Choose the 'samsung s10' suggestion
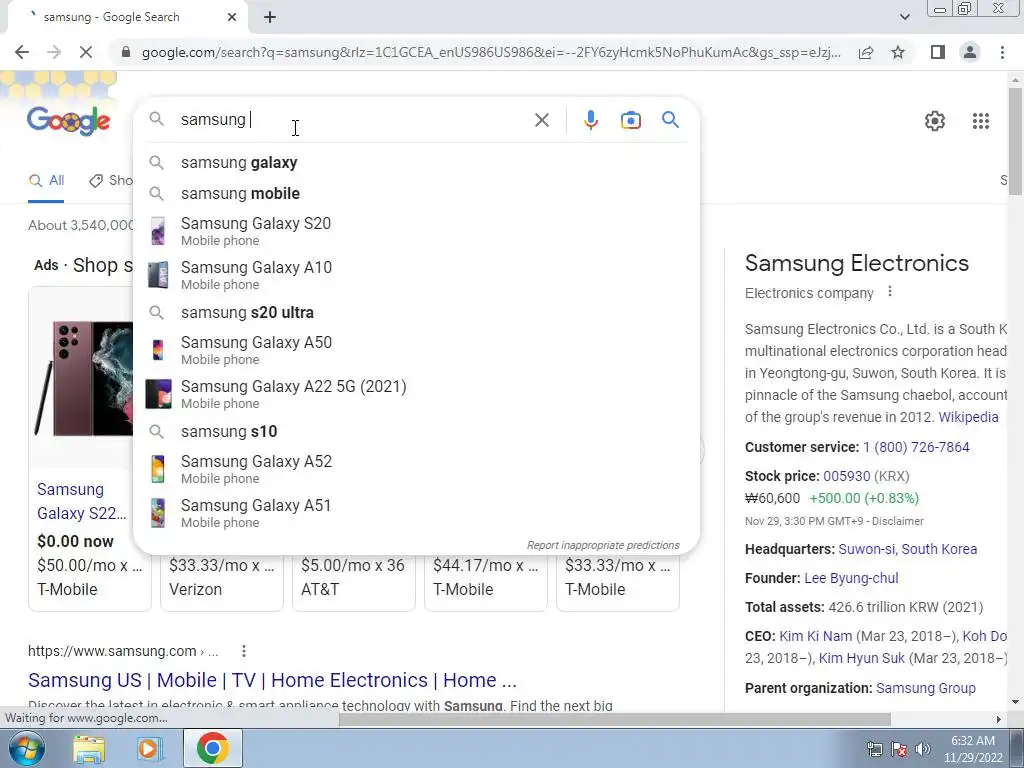The image size is (1024, 768). click(416, 432)
